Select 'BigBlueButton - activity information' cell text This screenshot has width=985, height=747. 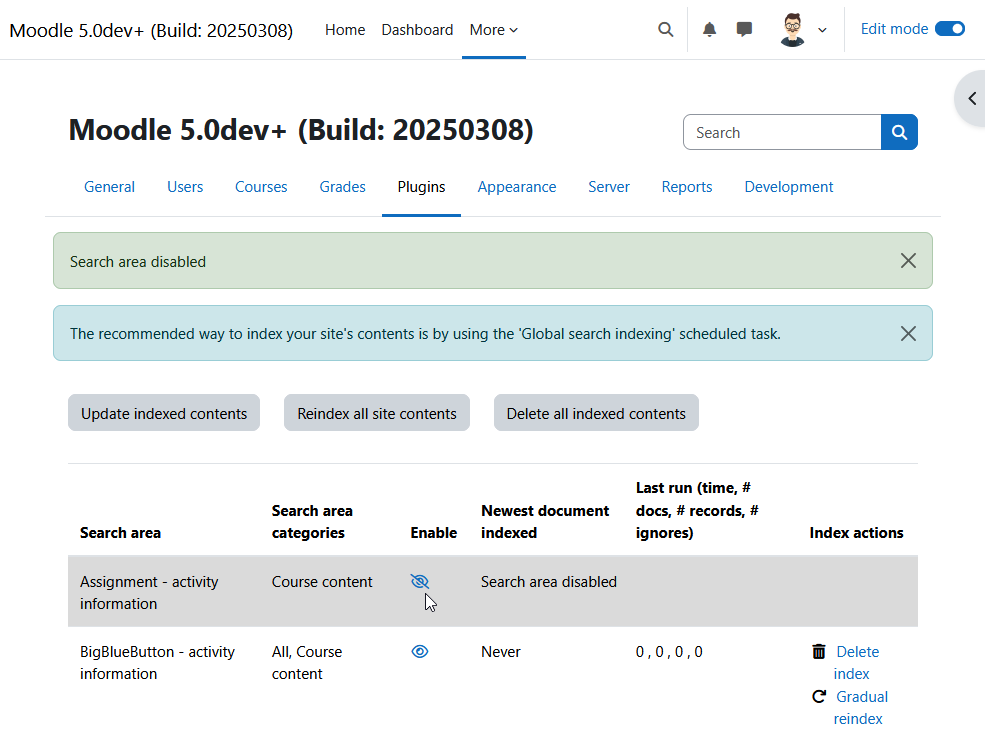(157, 663)
